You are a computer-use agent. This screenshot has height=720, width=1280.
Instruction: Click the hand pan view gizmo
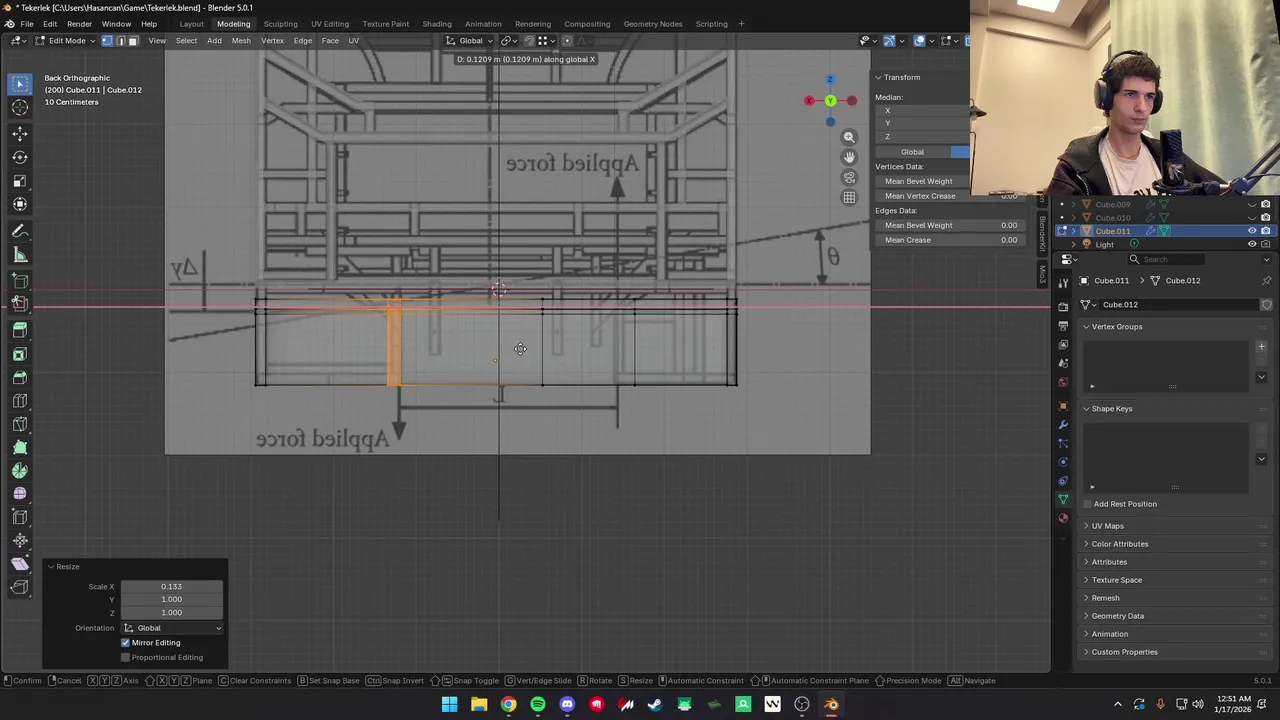pos(849,157)
